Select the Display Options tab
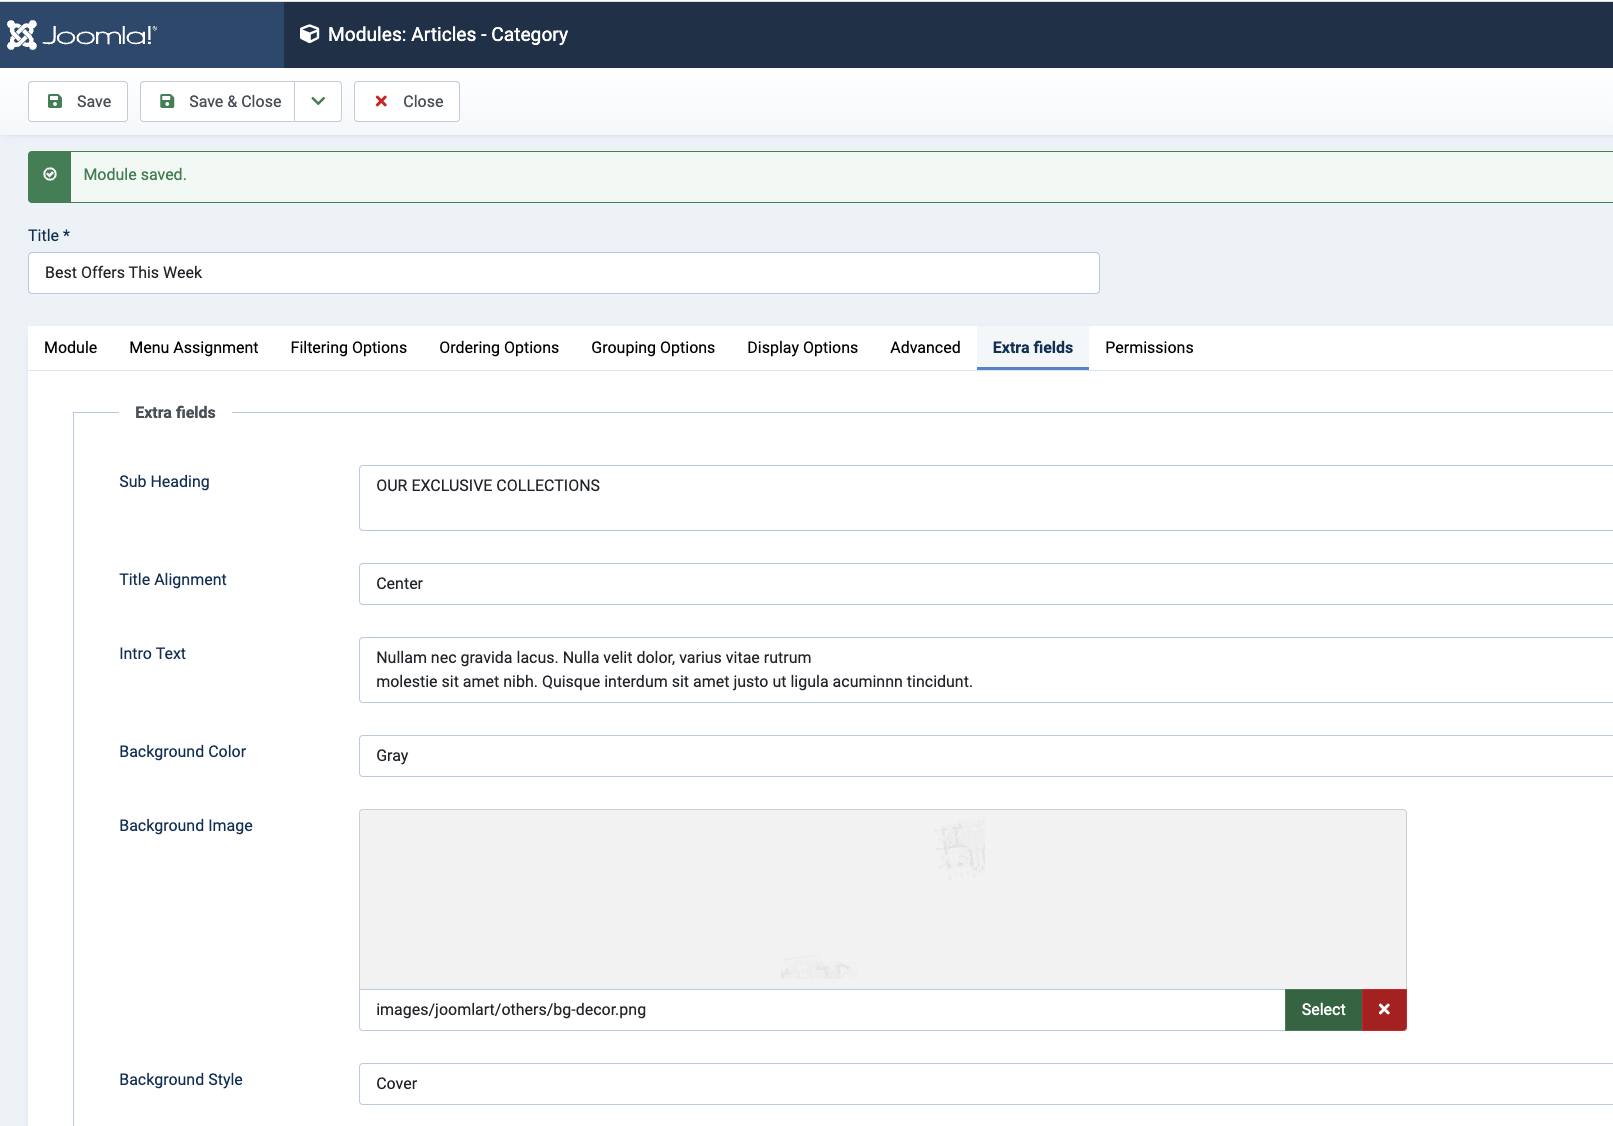Screen dimensions: 1613x1126 pyautogui.click(x=802, y=348)
